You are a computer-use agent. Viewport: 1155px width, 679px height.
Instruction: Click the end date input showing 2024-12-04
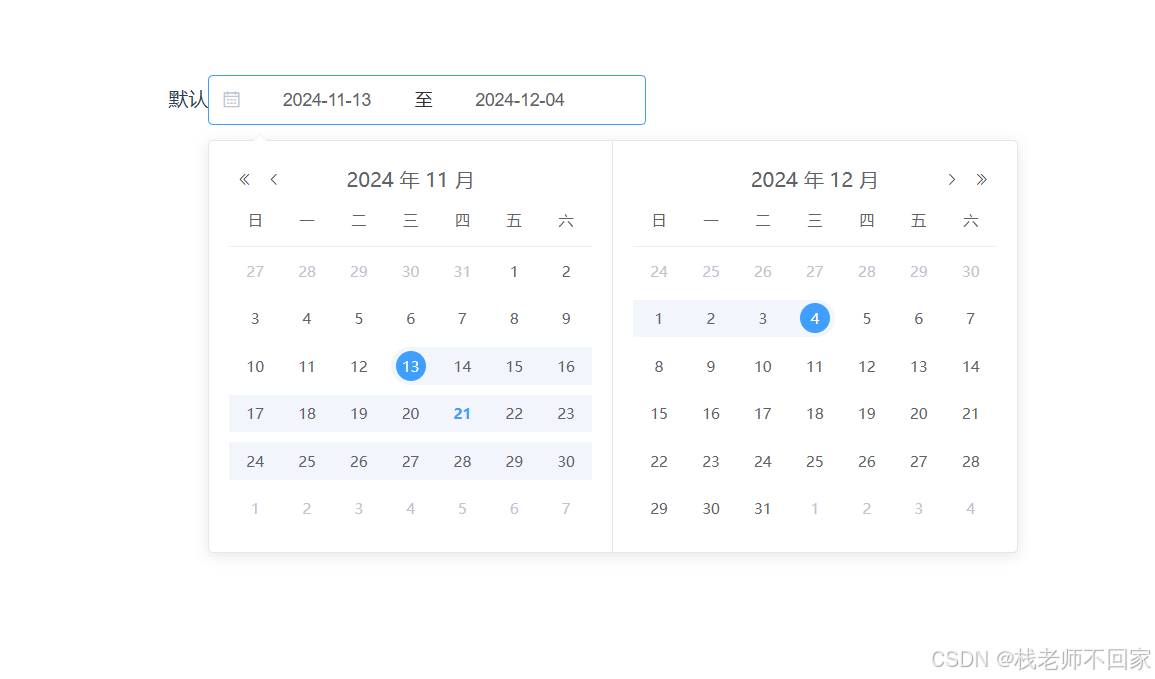[519, 99]
